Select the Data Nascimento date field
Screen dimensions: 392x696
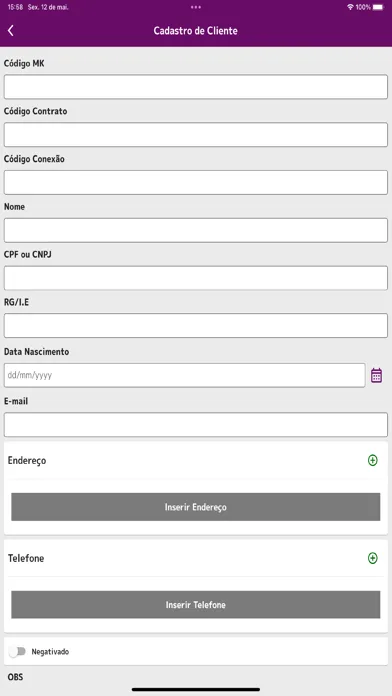click(185, 376)
